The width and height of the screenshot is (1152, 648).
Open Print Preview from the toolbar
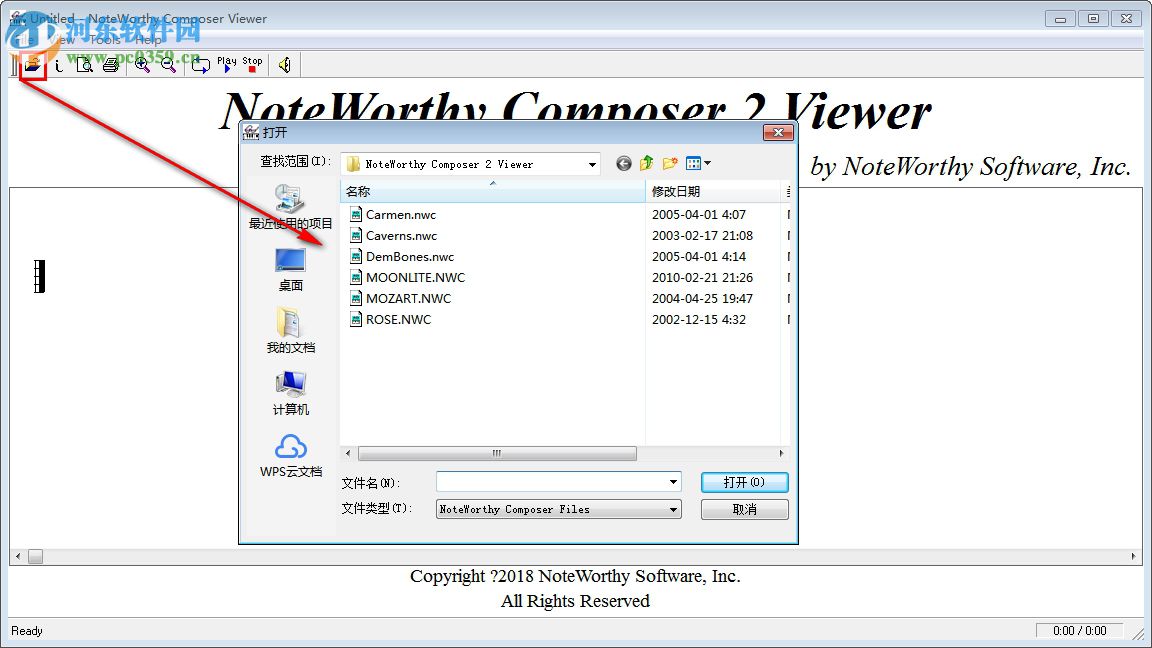[85, 64]
